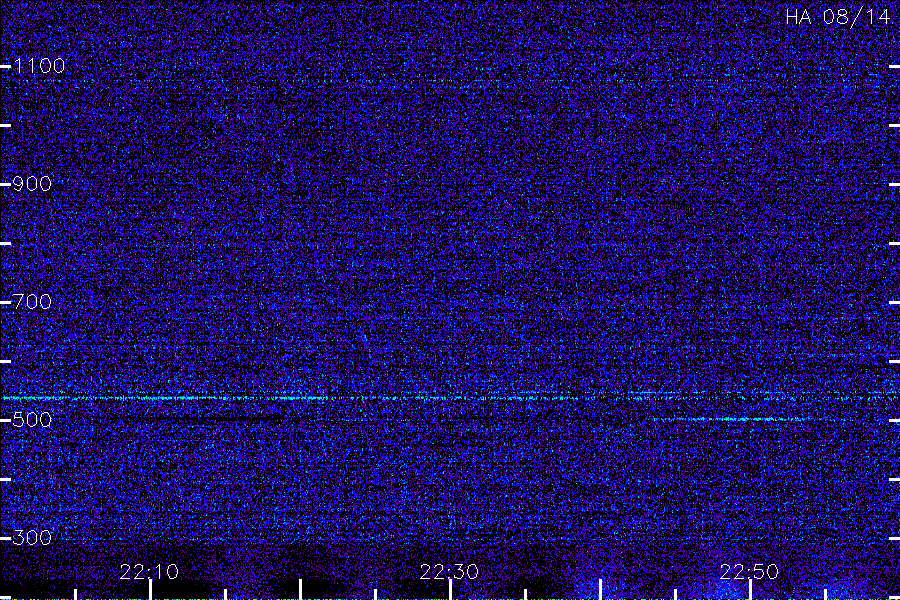Click the 300 frequency axis label
Screen dimensions: 900x600
pos(32,538)
